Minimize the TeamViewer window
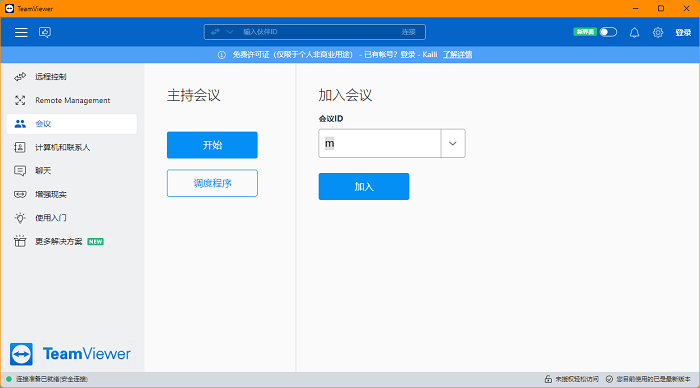The image size is (700, 388). click(x=636, y=8)
